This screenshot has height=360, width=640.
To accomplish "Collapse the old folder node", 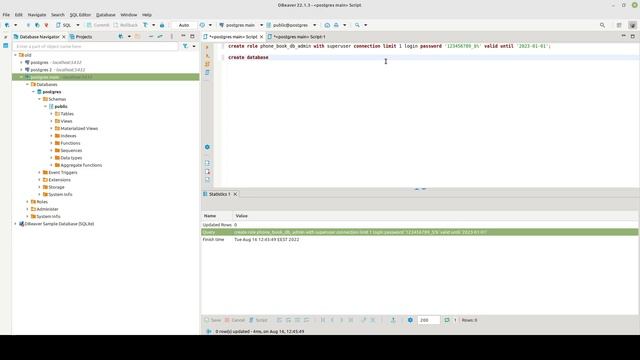I will pyautogui.click(x=16, y=55).
